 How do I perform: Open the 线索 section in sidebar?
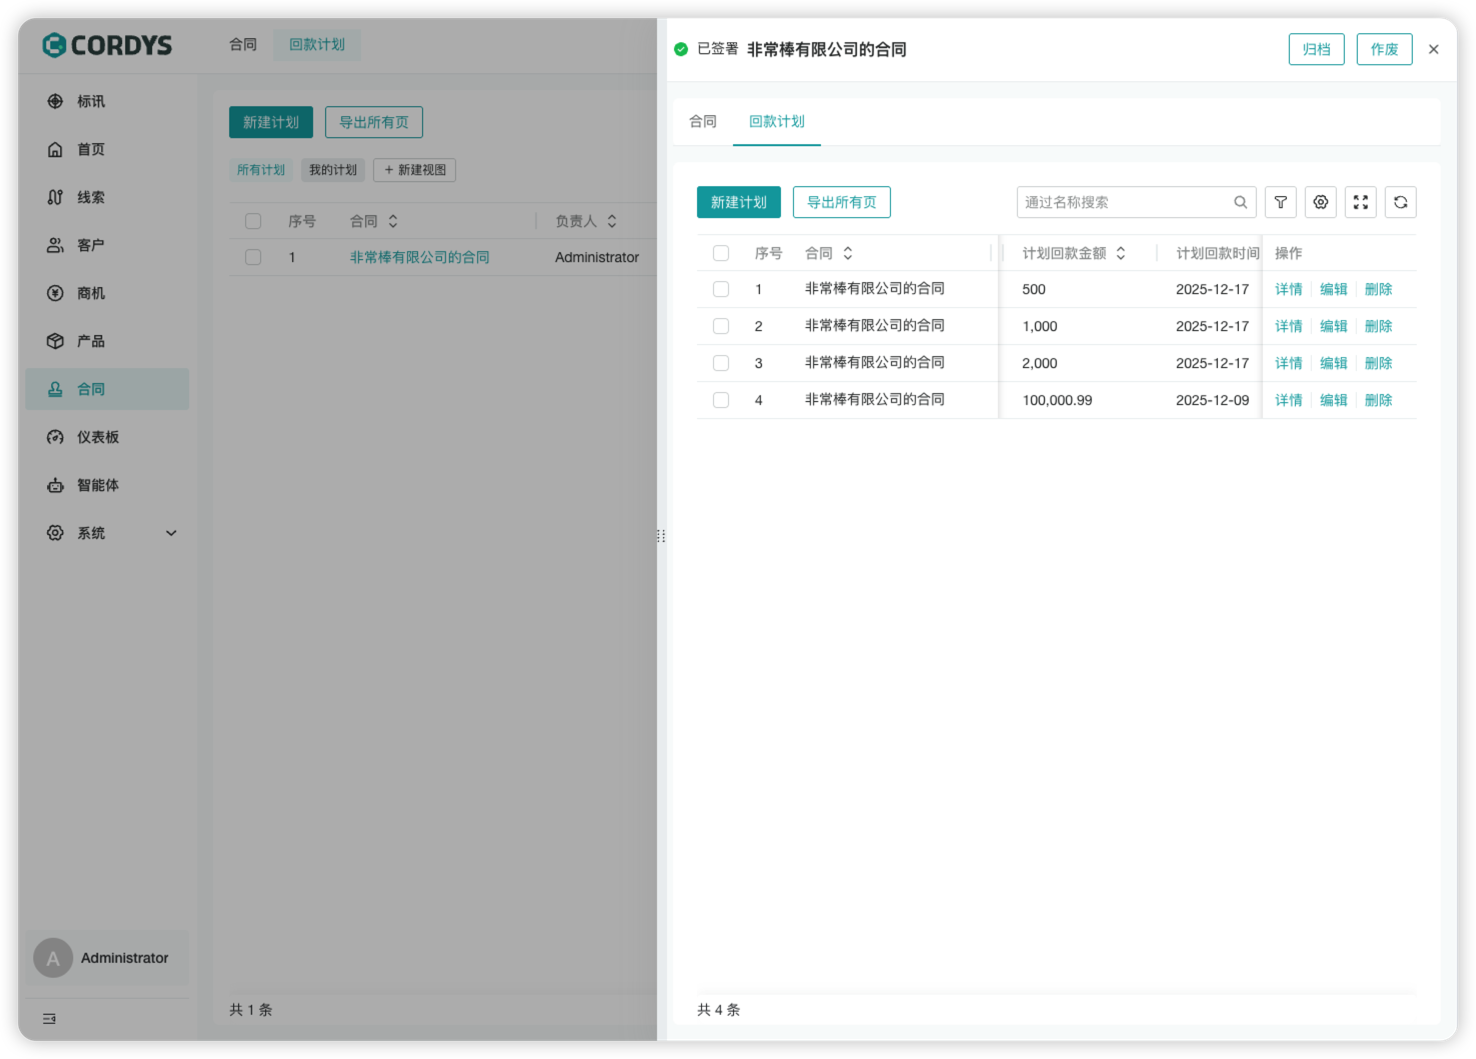point(90,197)
